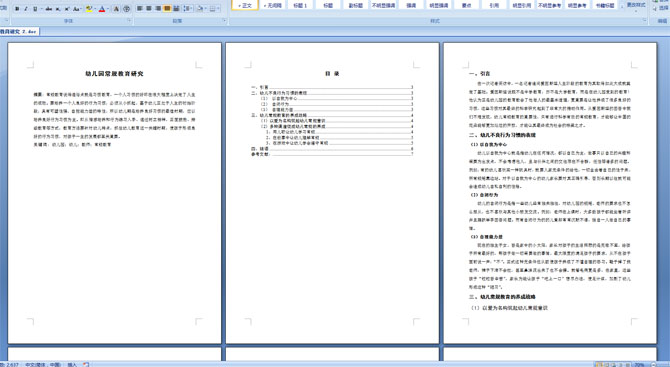Toggle bold formatting in the ribbon
Image resolution: width=670 pixels, height=367 pixels.
coord(17,9)
